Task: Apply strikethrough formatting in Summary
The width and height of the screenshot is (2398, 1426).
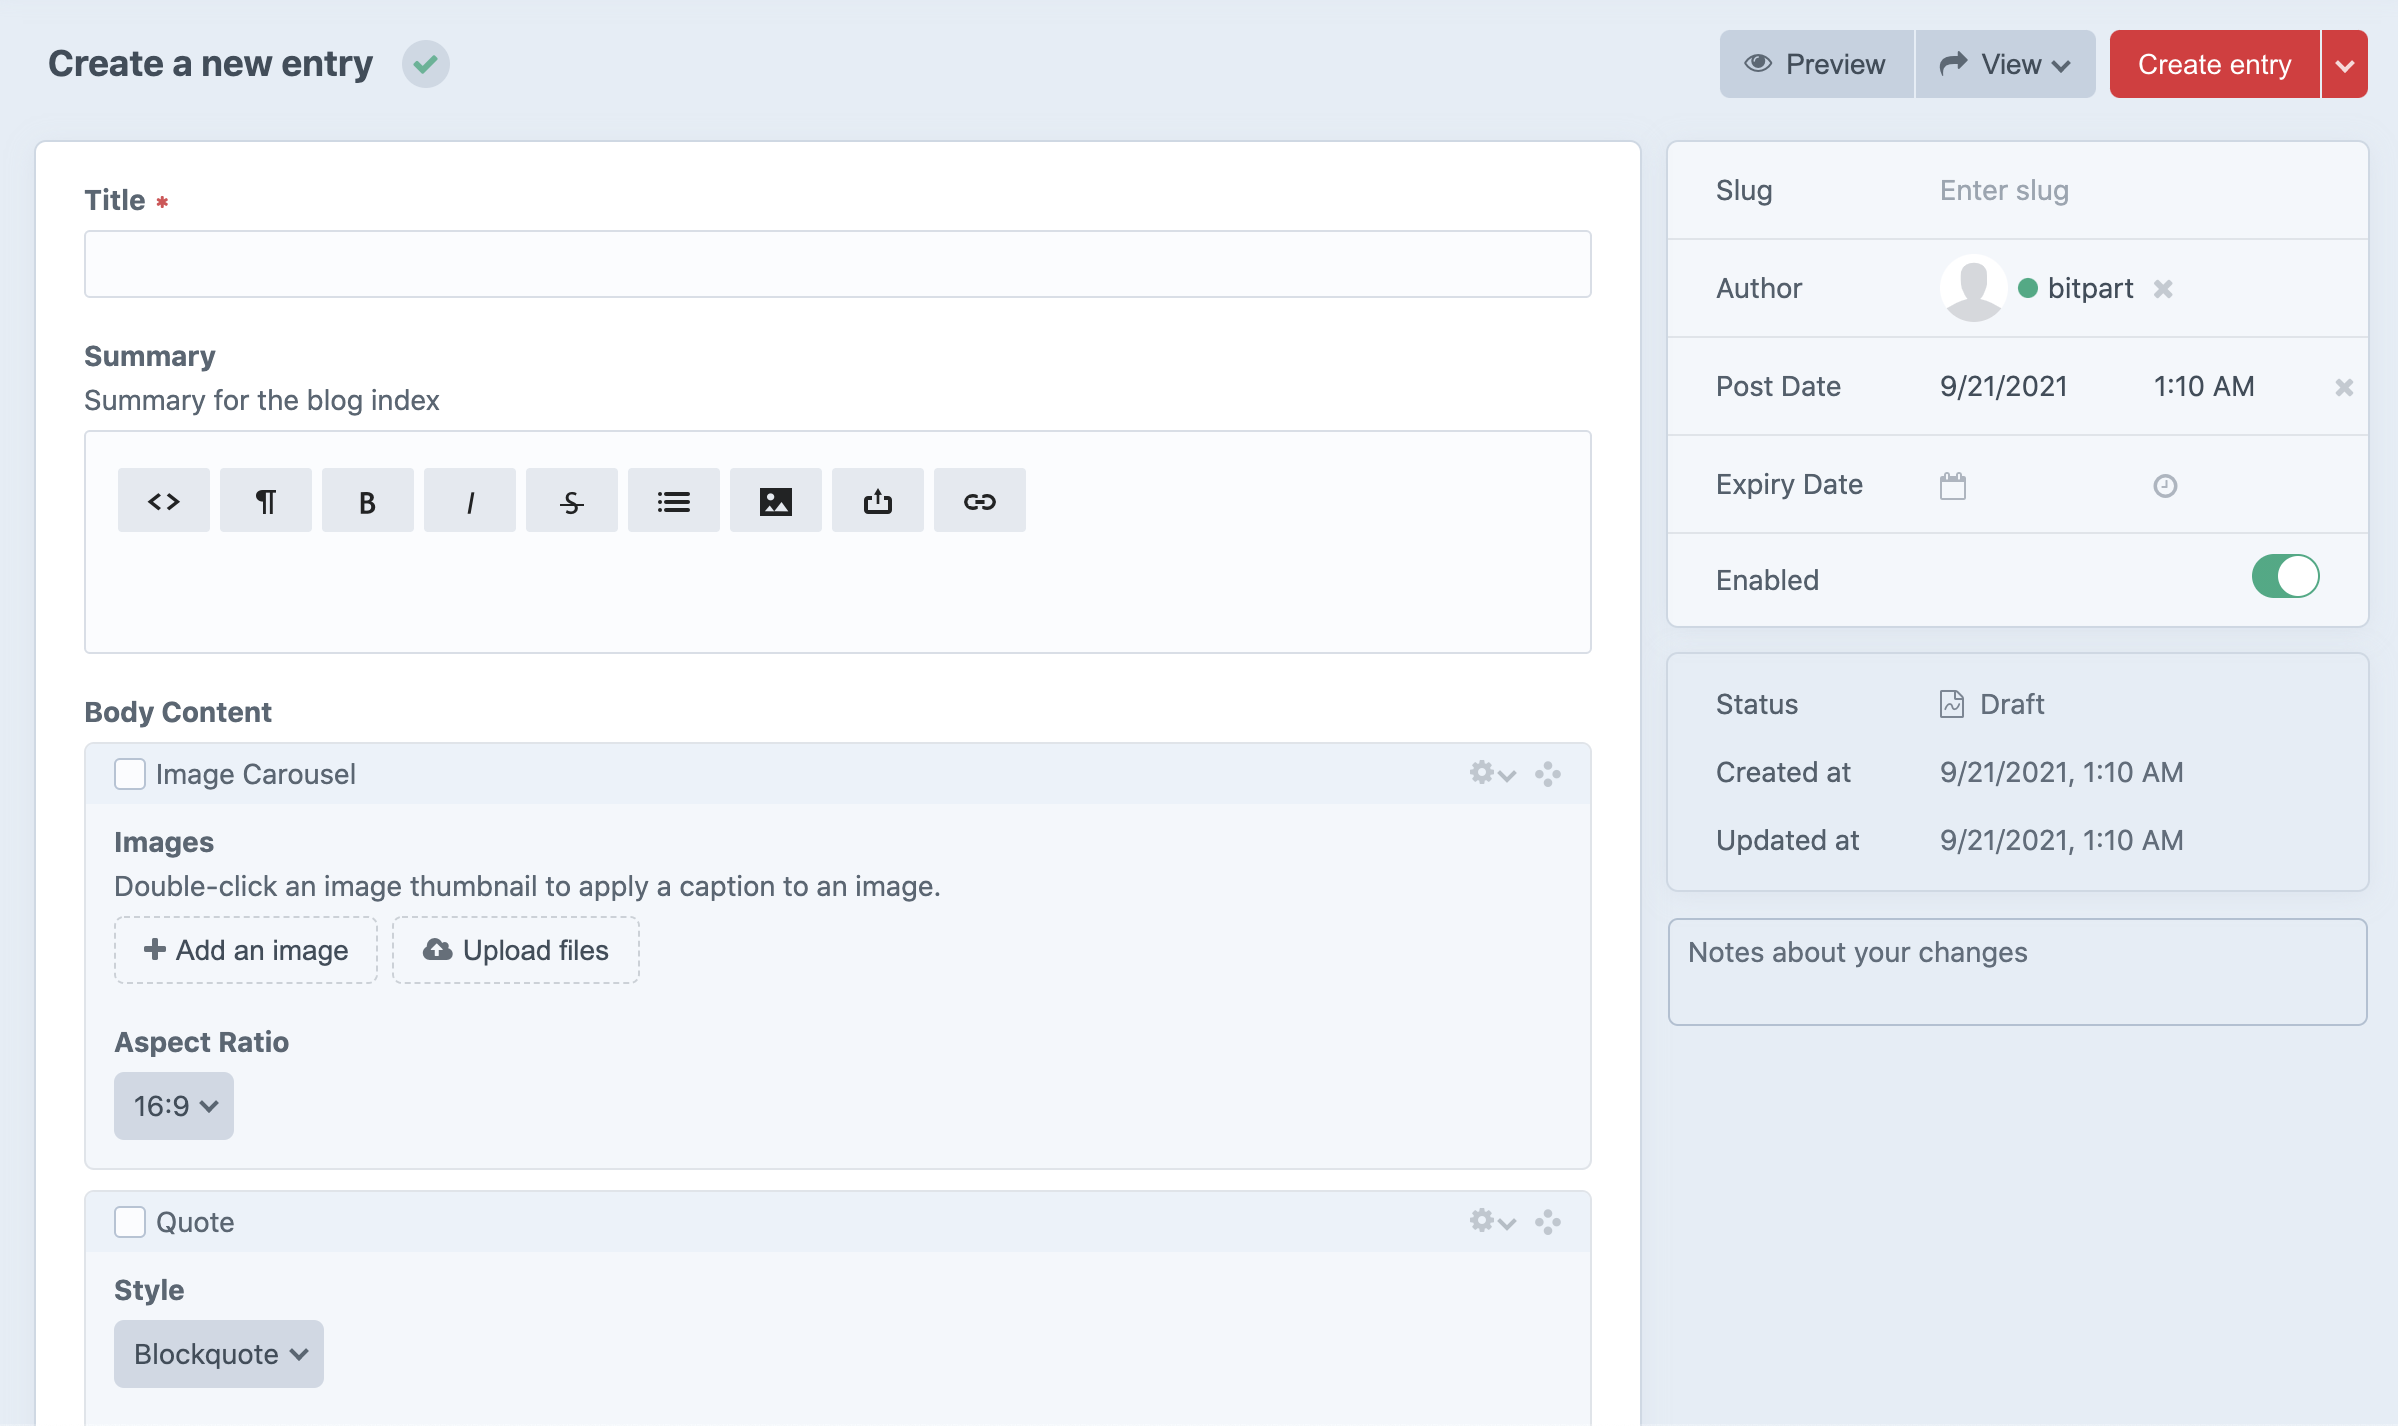Action: [571, 501]
